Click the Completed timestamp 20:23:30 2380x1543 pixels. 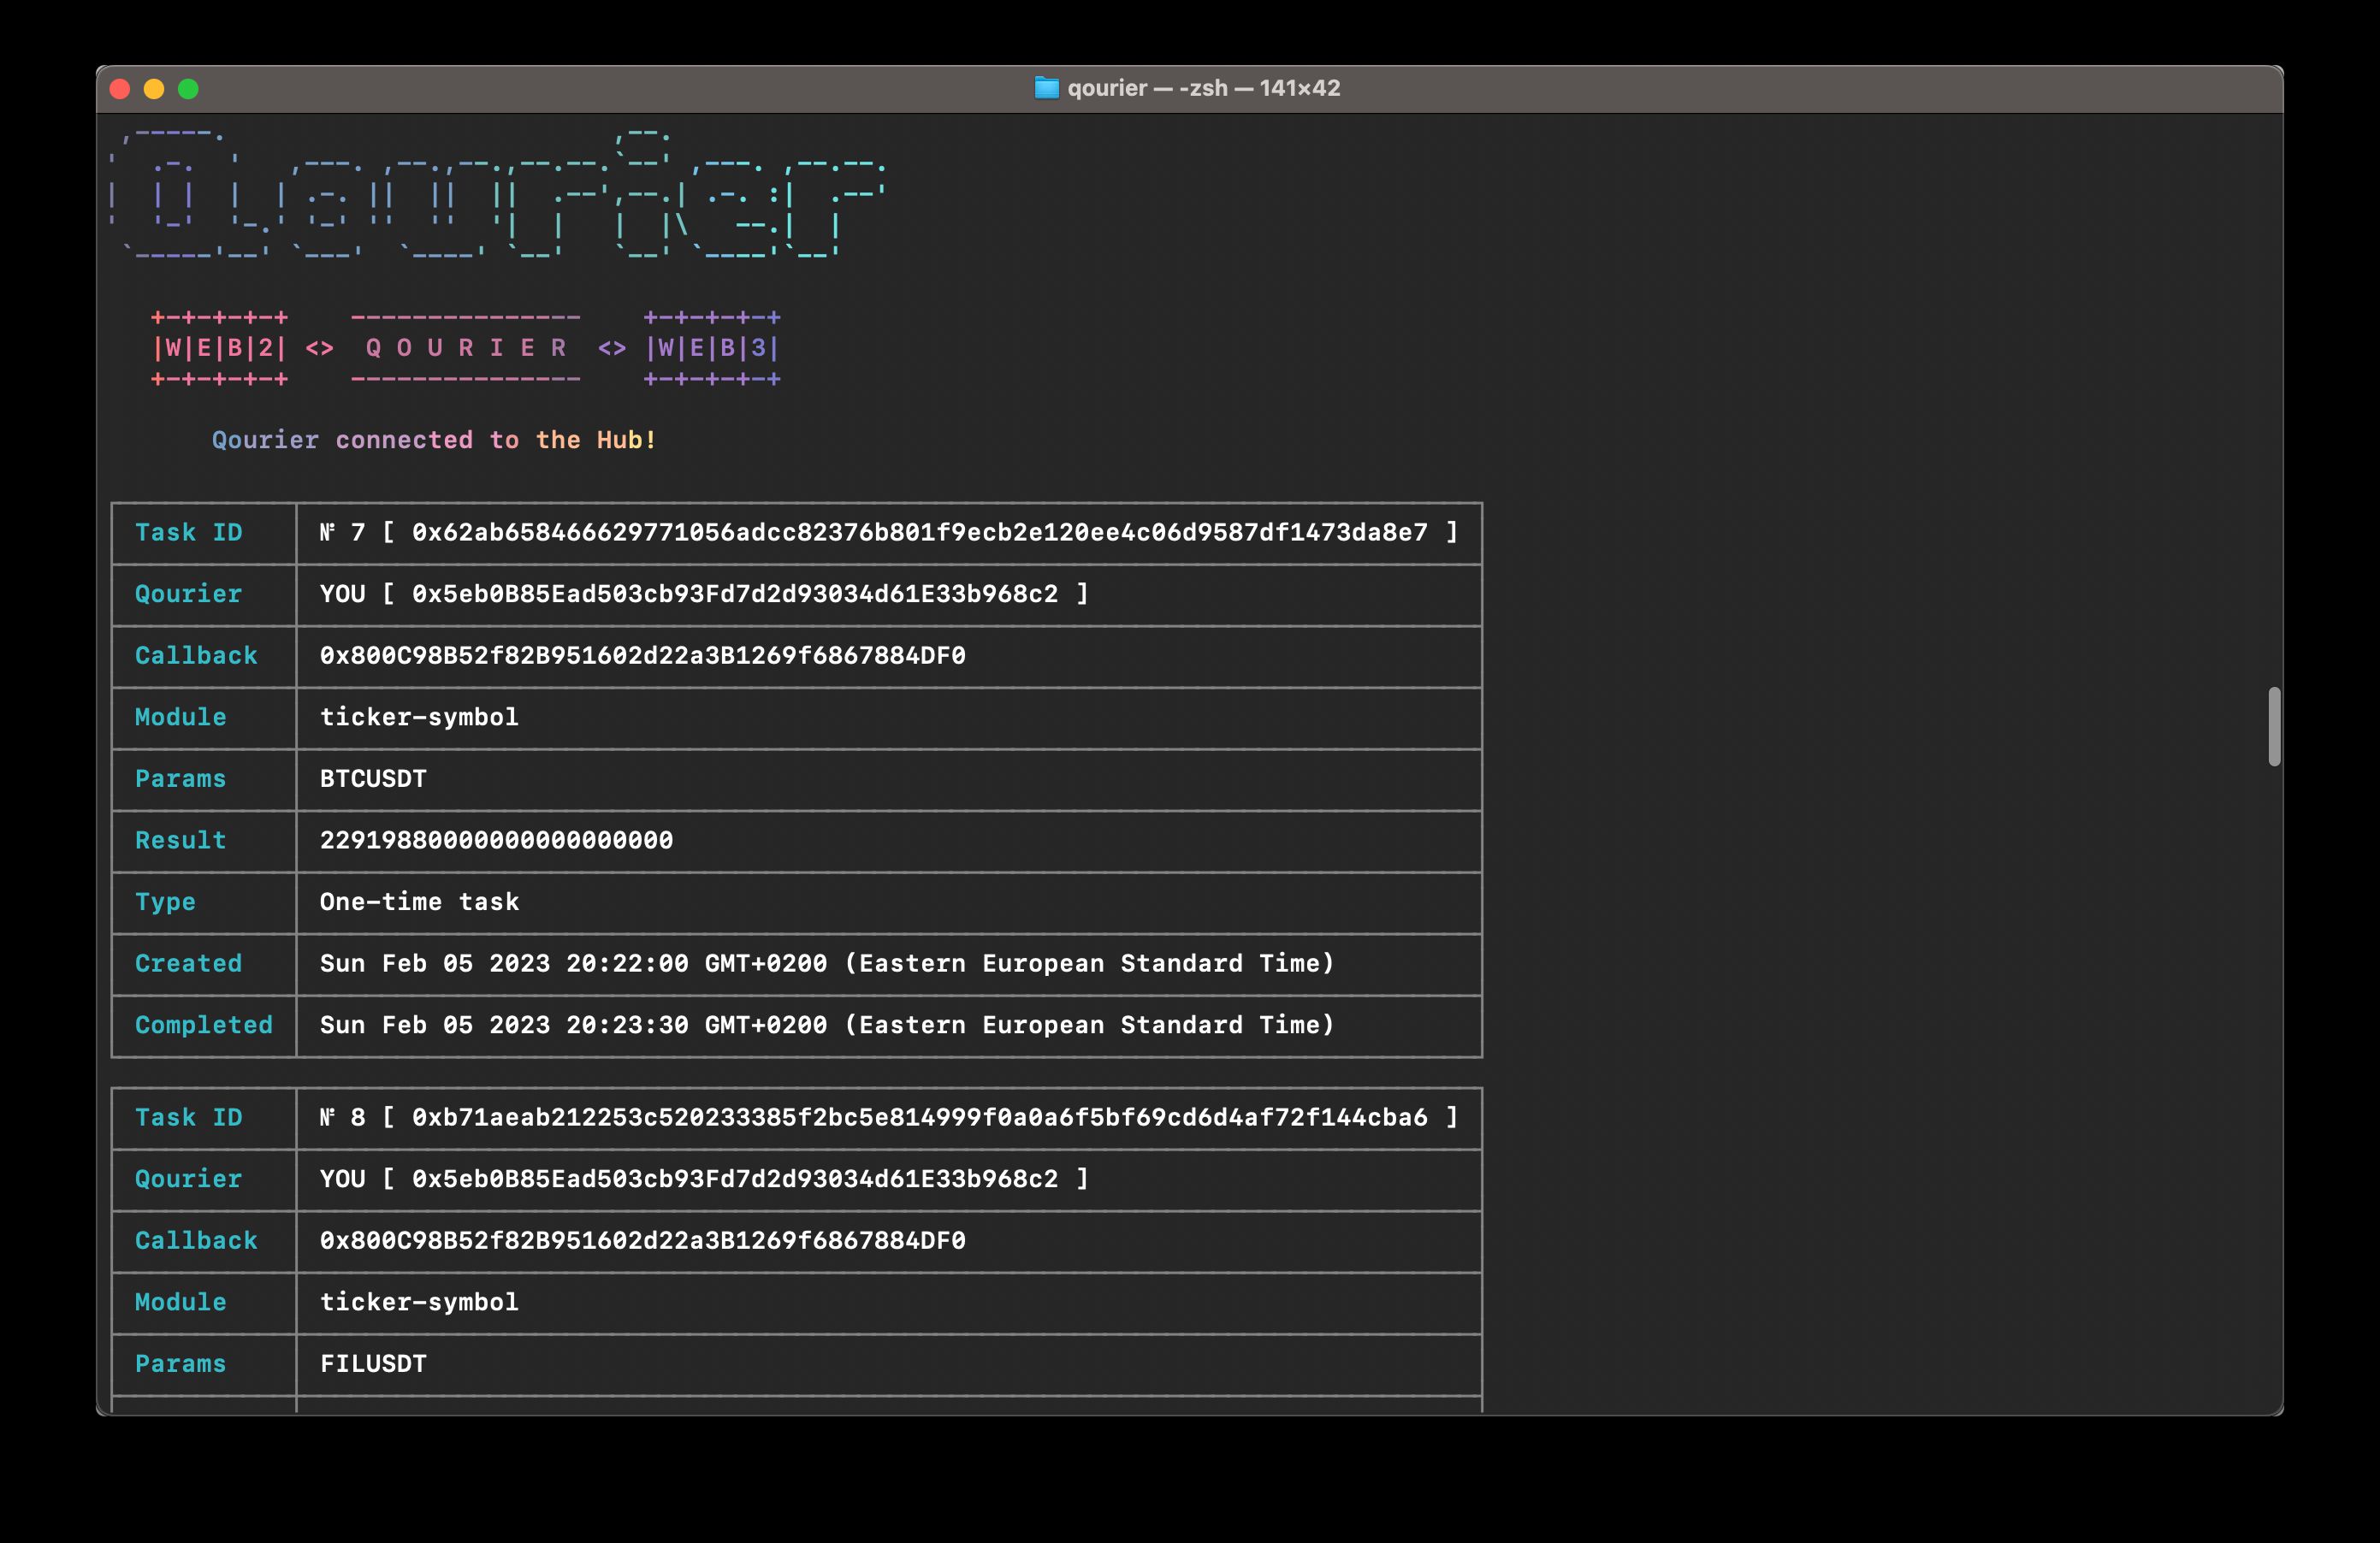pyautogui.click(x=827, y=1025)
